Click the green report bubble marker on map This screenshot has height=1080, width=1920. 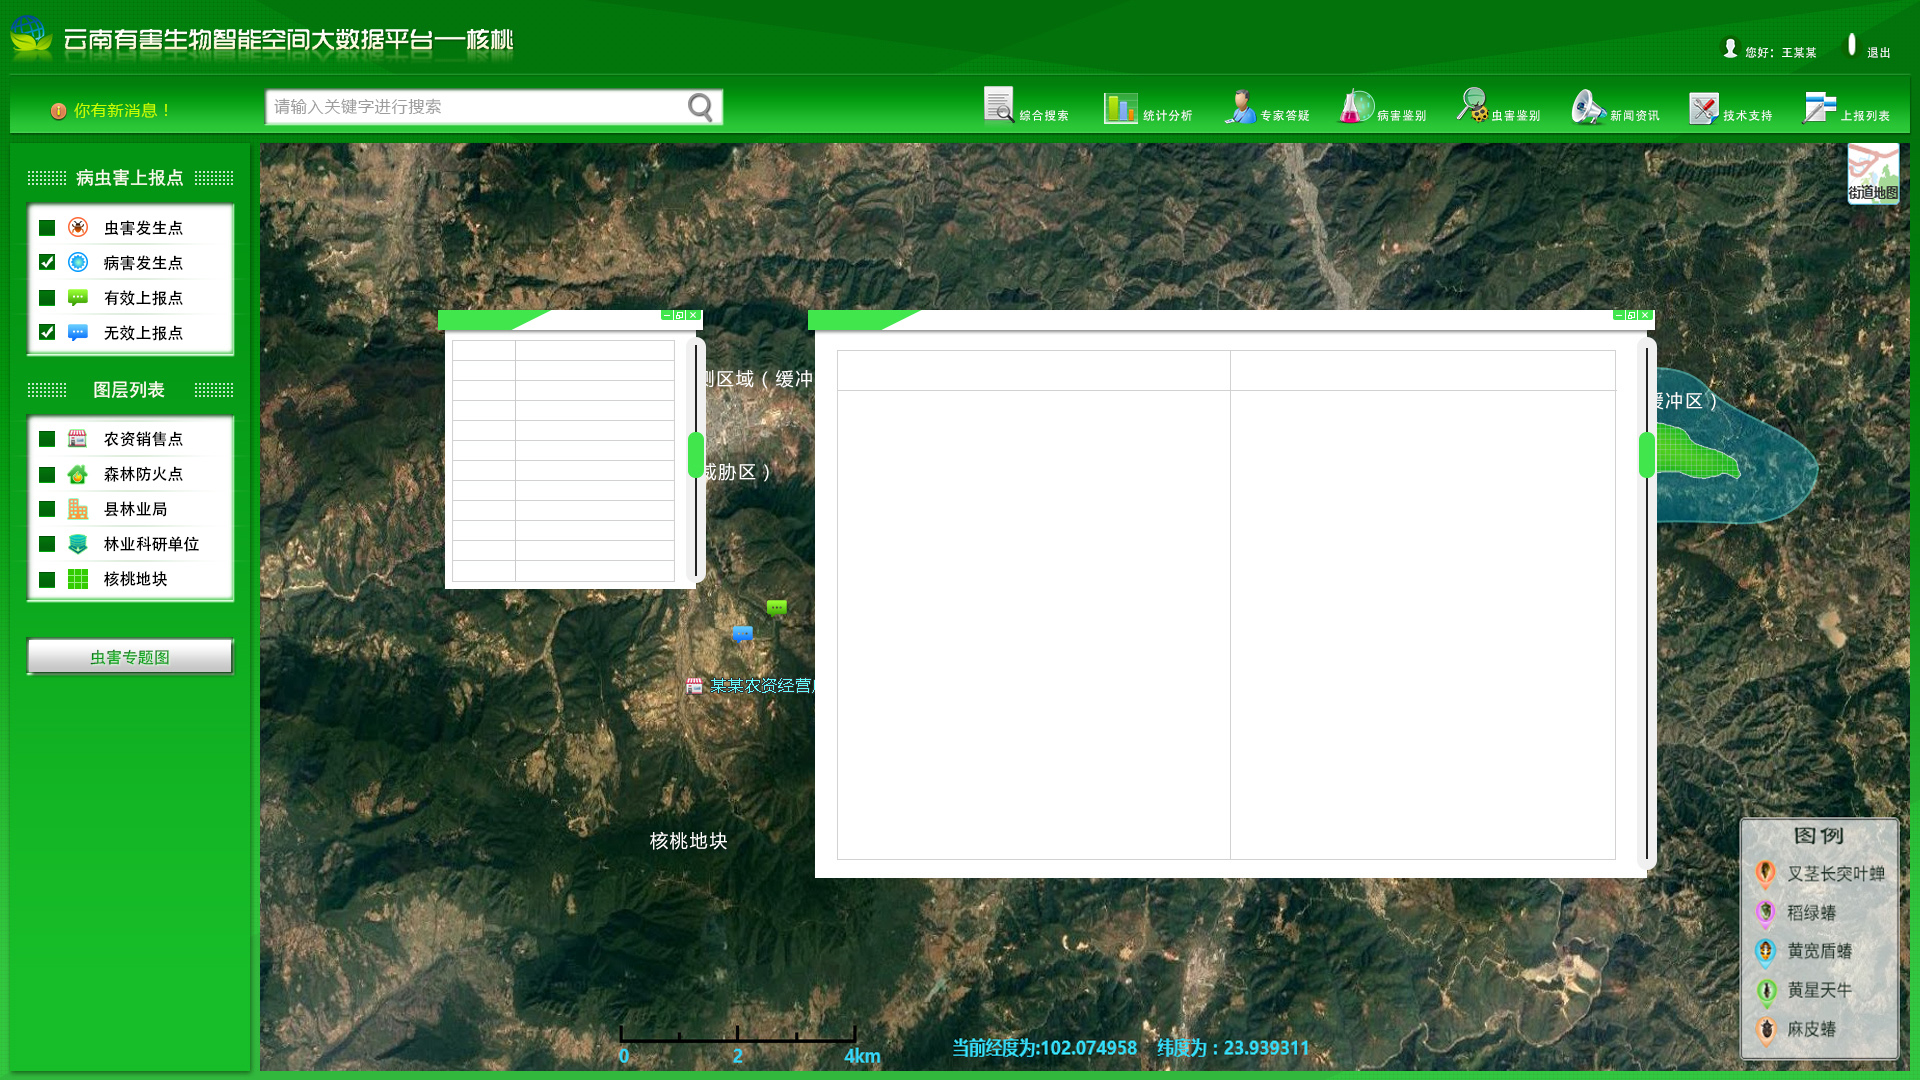(777, 608)
